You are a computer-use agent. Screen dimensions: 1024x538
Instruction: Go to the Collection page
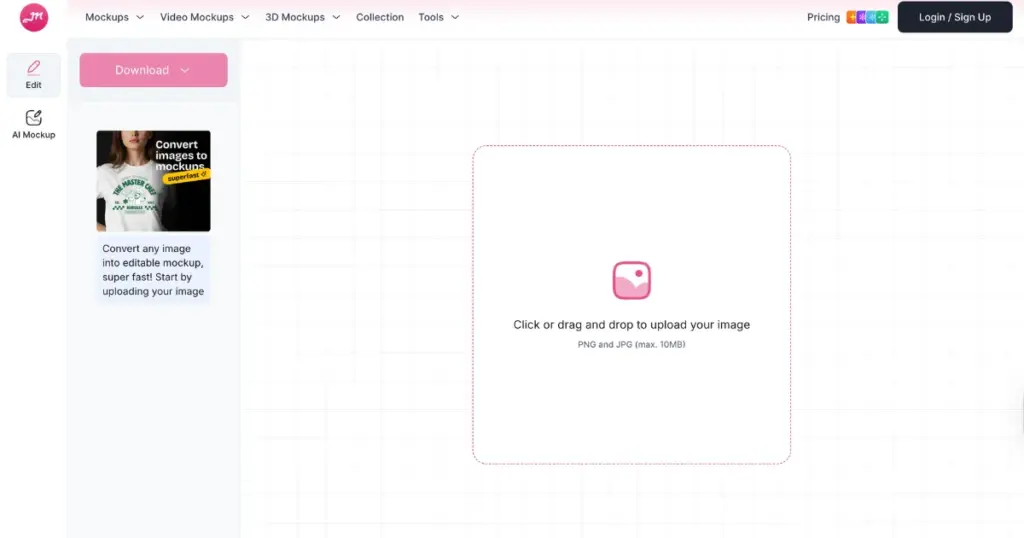tap(380, 17)
